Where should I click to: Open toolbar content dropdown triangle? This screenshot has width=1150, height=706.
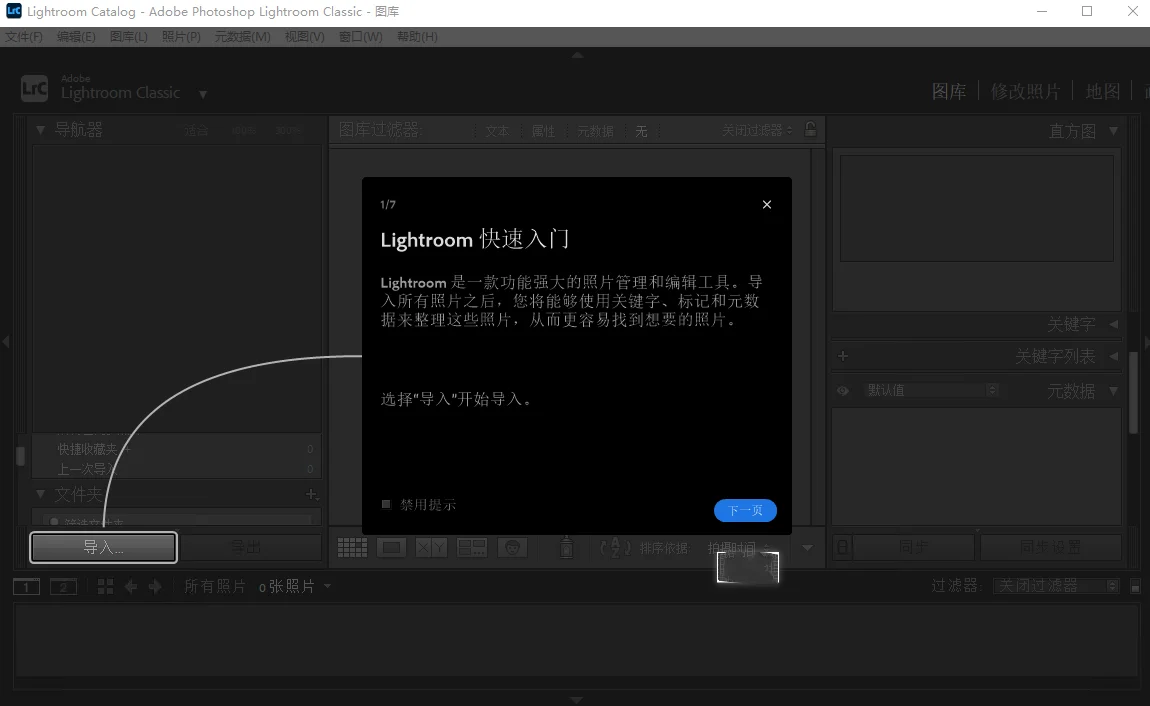coord(807,548)
